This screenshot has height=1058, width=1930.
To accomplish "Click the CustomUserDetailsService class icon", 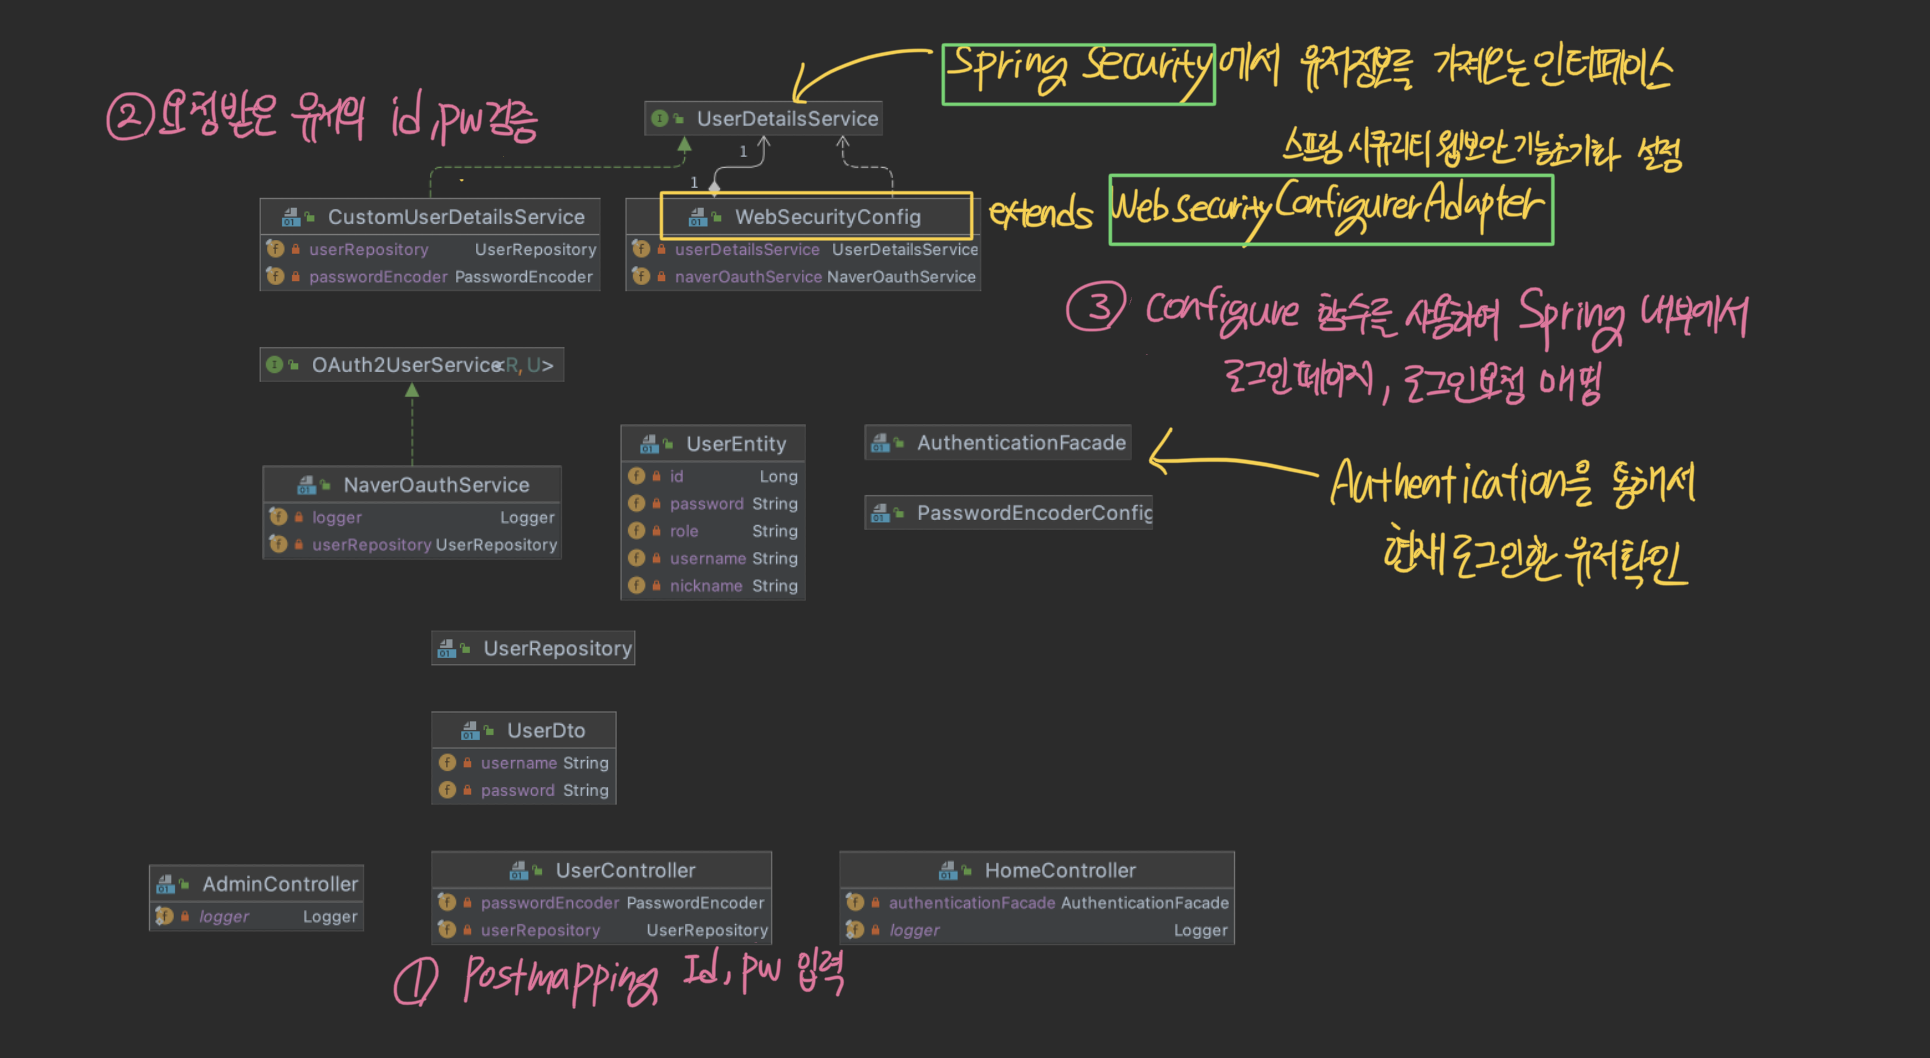I will click(291, 217).
